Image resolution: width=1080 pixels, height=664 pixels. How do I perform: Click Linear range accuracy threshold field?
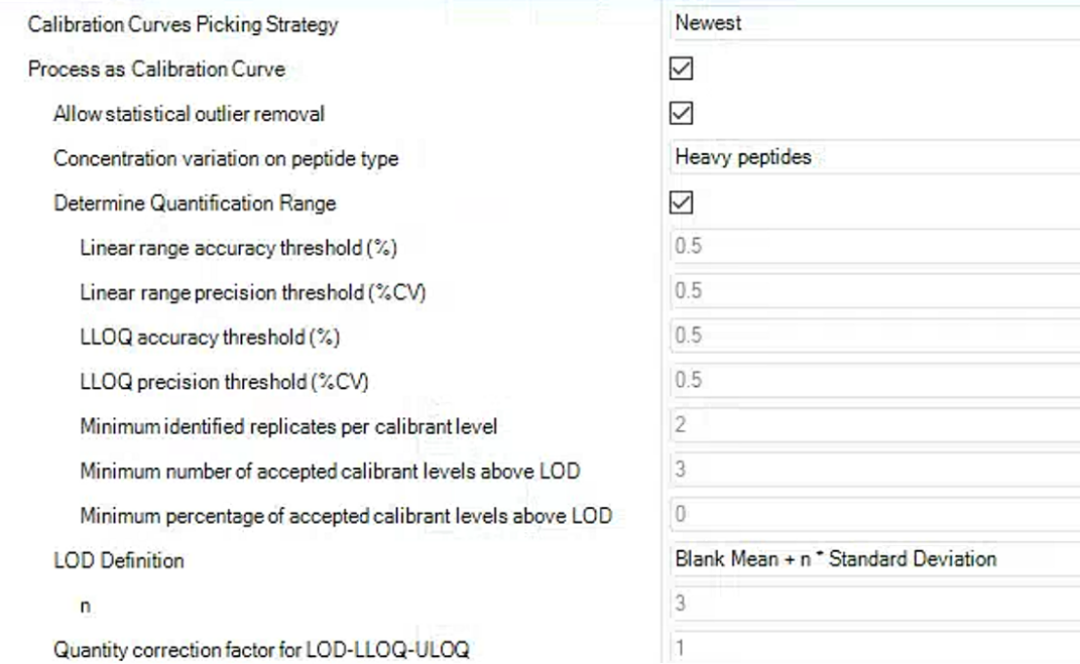click(x=875, y=247)
